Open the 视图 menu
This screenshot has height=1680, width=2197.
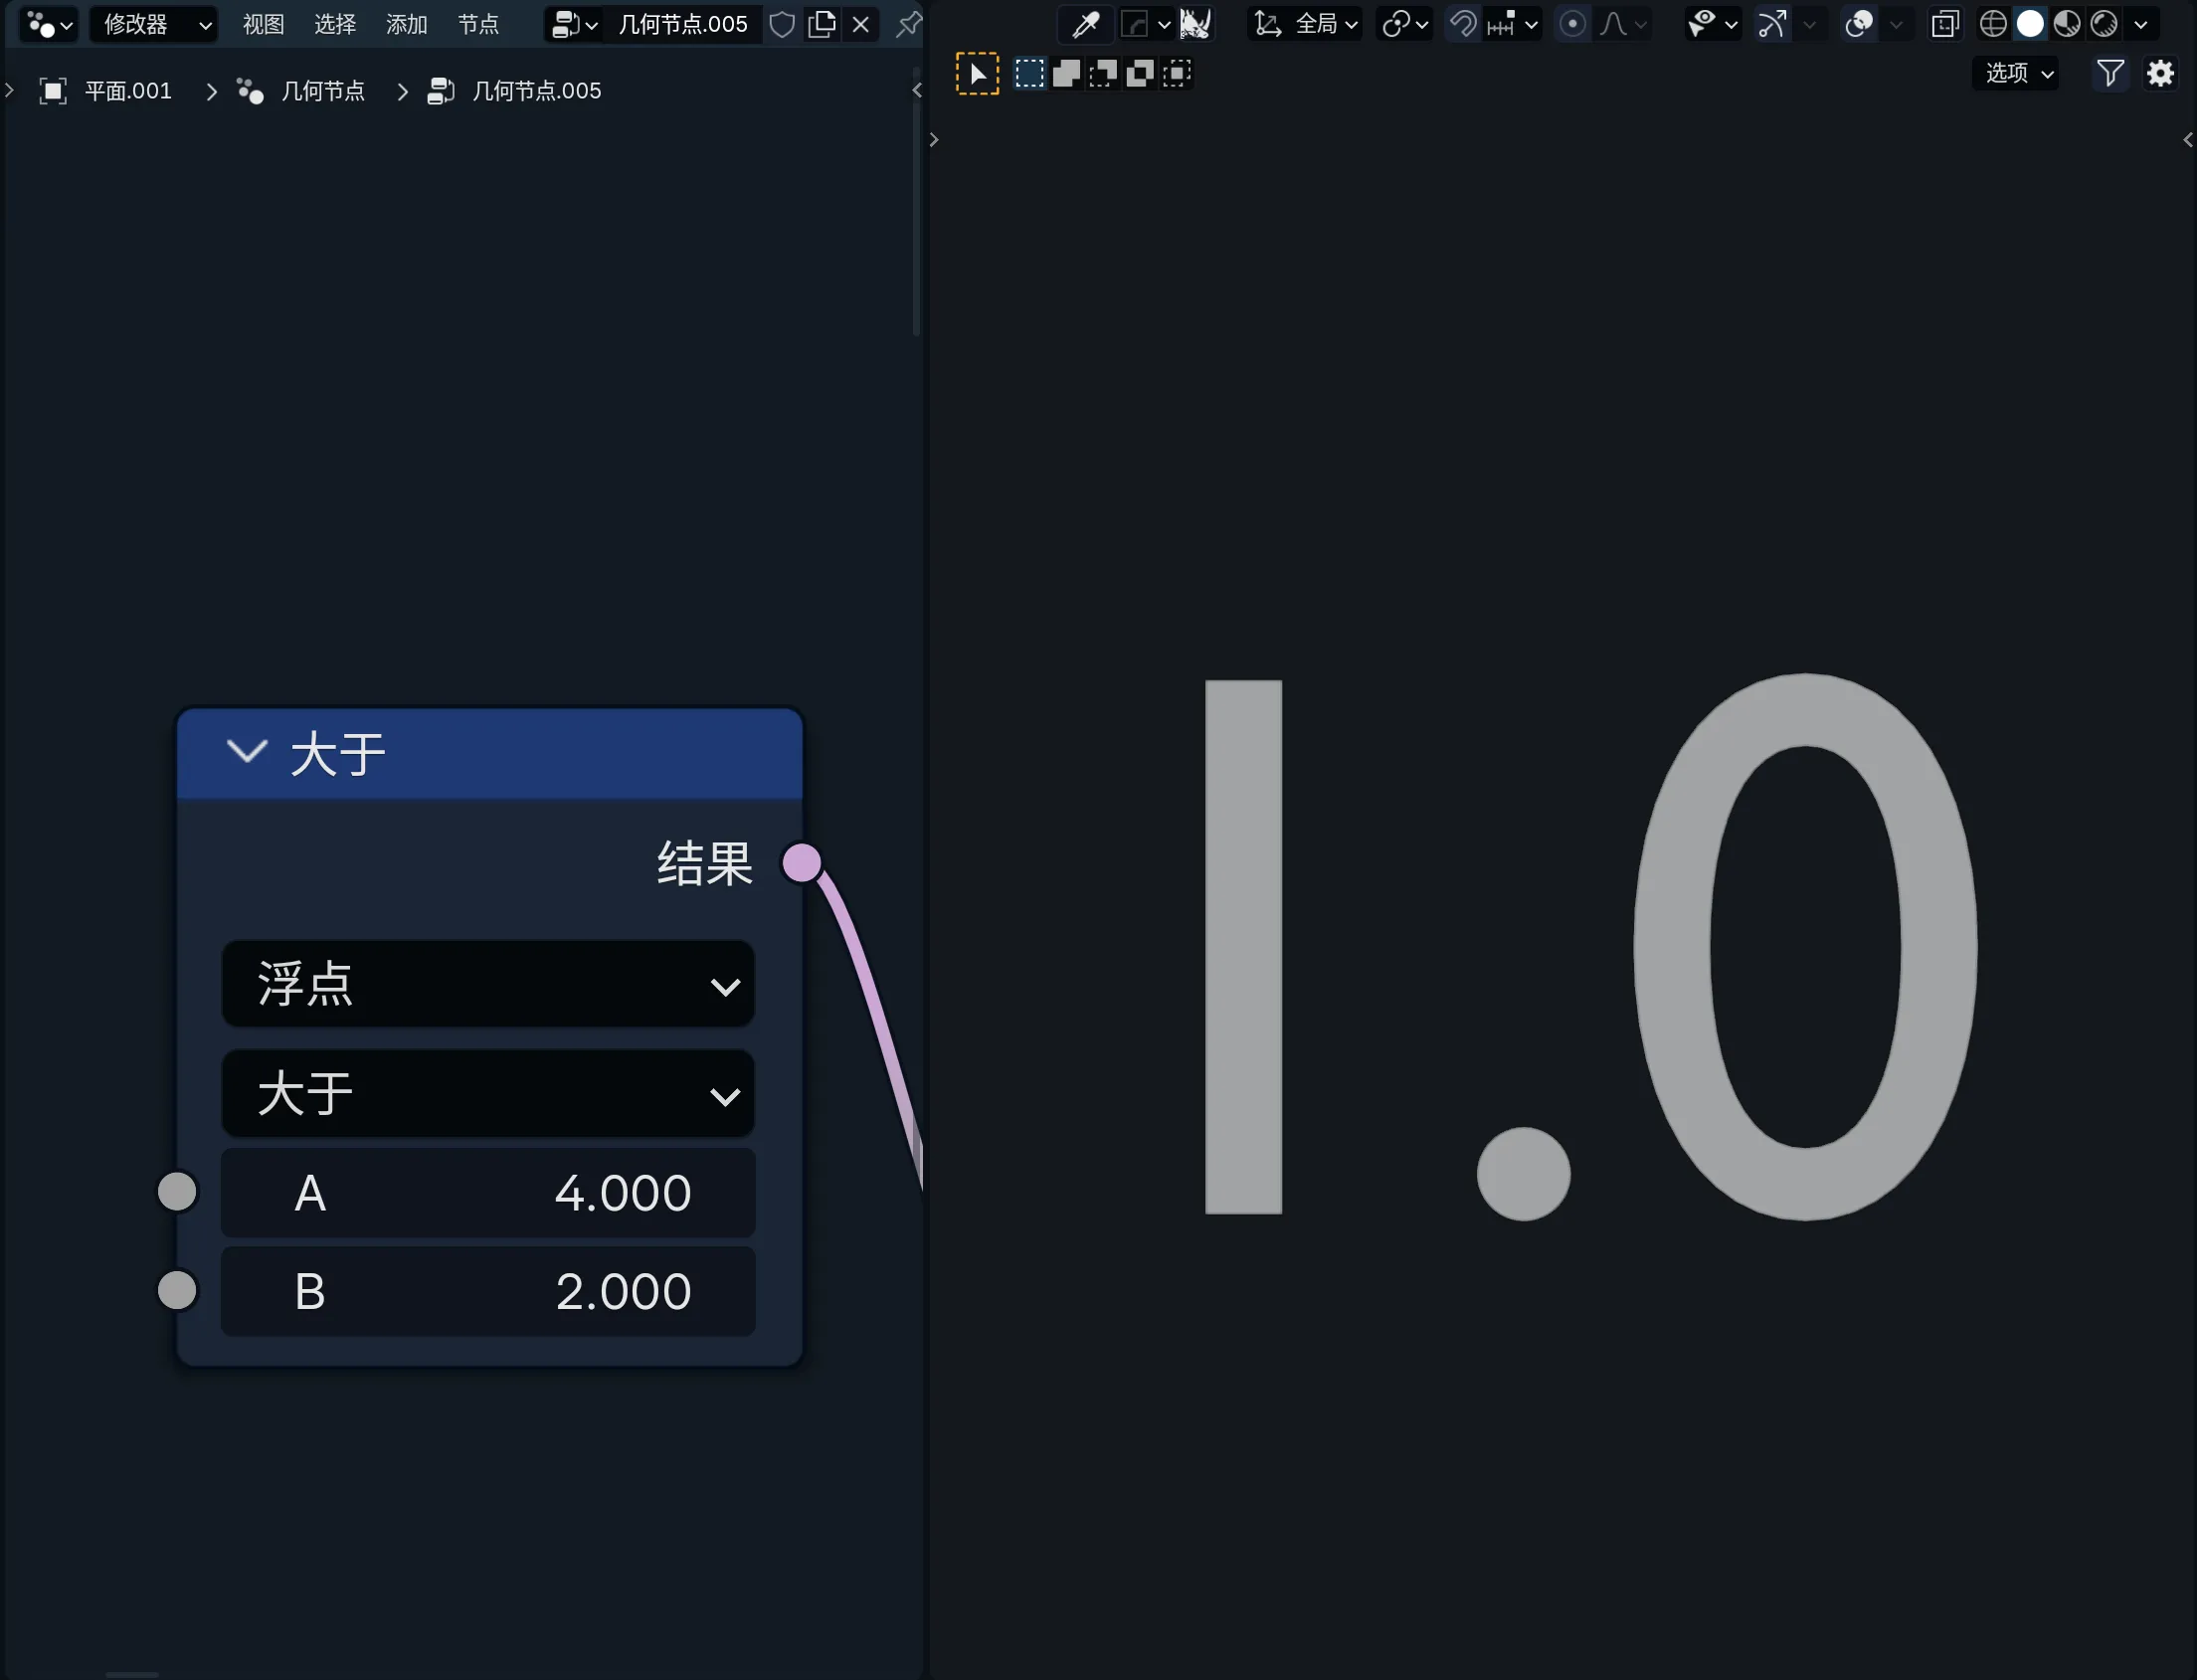264,24
